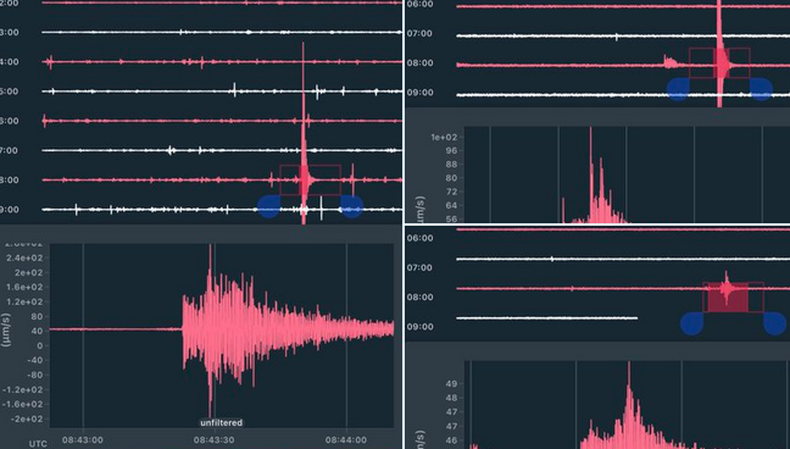Screen dimensions: 790x449
Task: Click the 08:00 row label in the bottom-right helicorder
Action: pyautogui.click(x=420, y=297)
